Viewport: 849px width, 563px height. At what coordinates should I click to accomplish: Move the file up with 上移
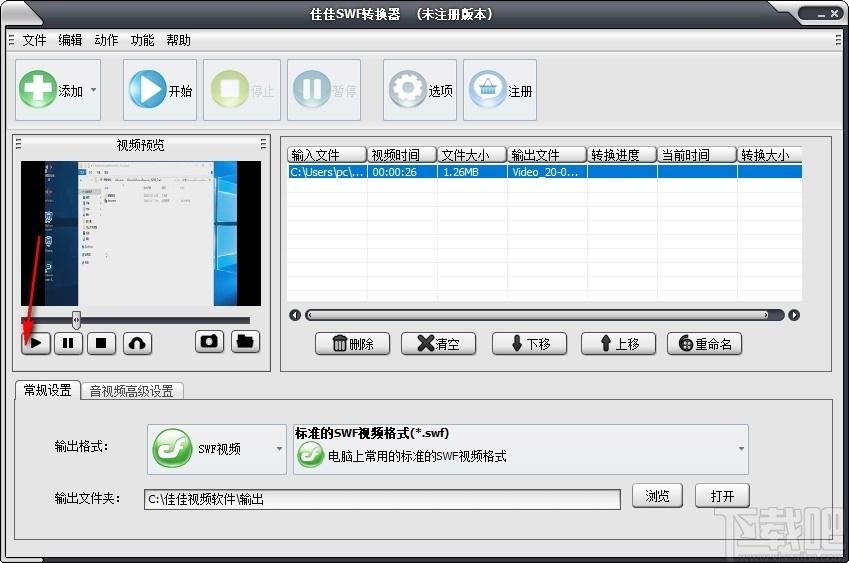[x=618, y=344]
